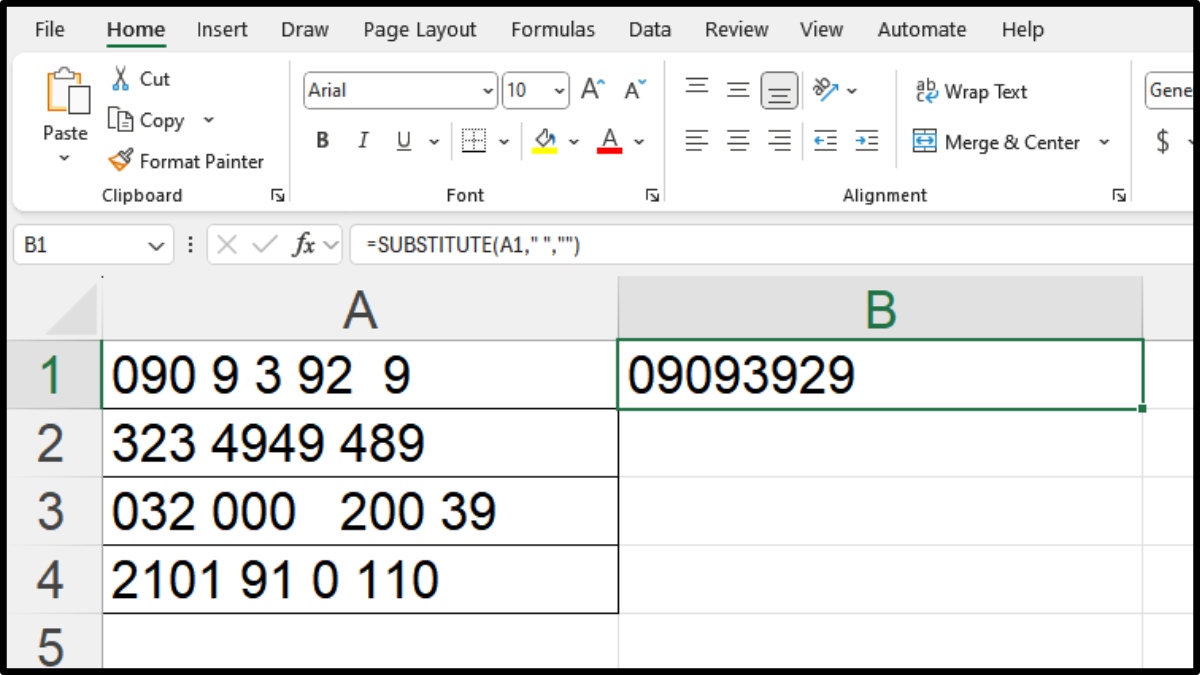Click the Copy icon
Screen dimensions: 1200x675
[120, 120]
